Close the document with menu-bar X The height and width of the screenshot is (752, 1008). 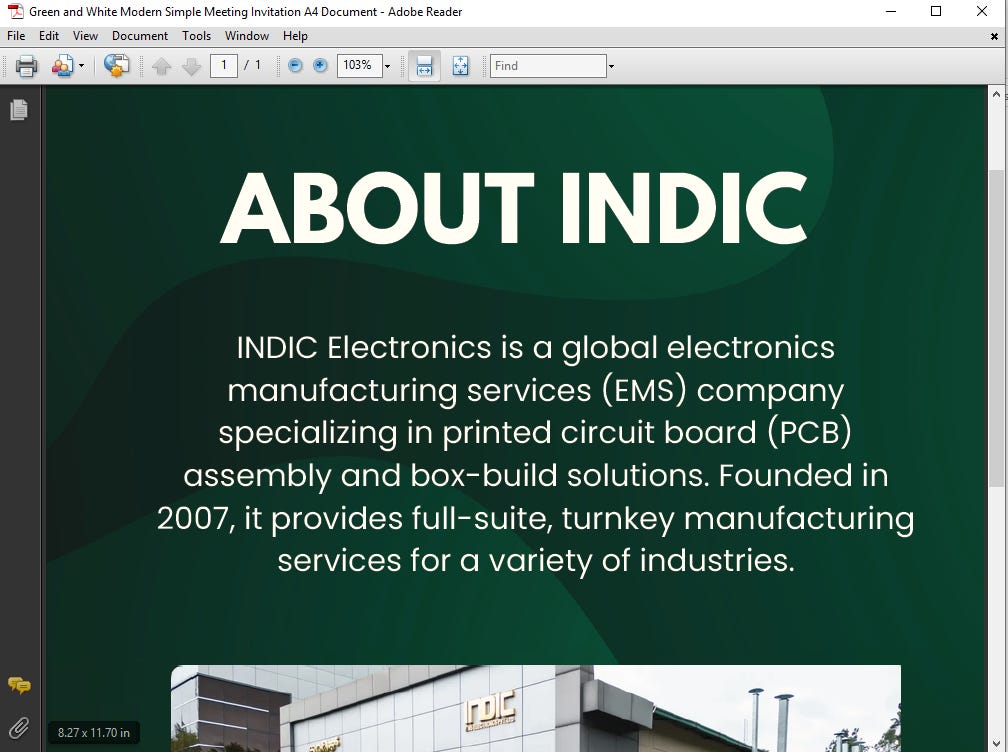pos(994,37)
